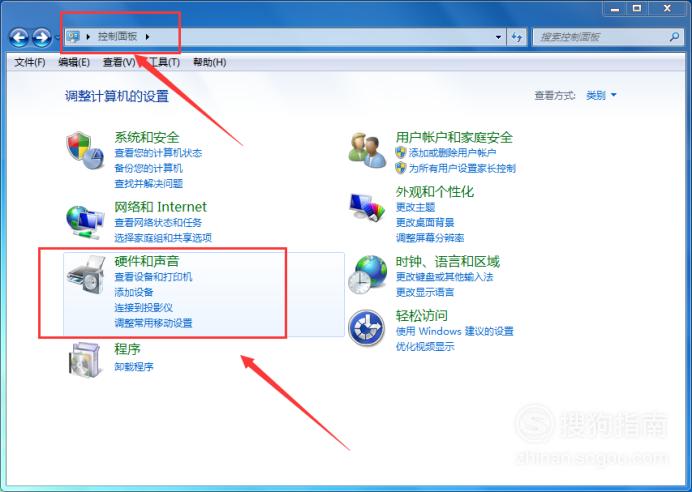The height and width of the screenshot is (492, 692).
Task: Click the refresh button beside address bar
Action: pyautogui.click(x=517, y=37)
